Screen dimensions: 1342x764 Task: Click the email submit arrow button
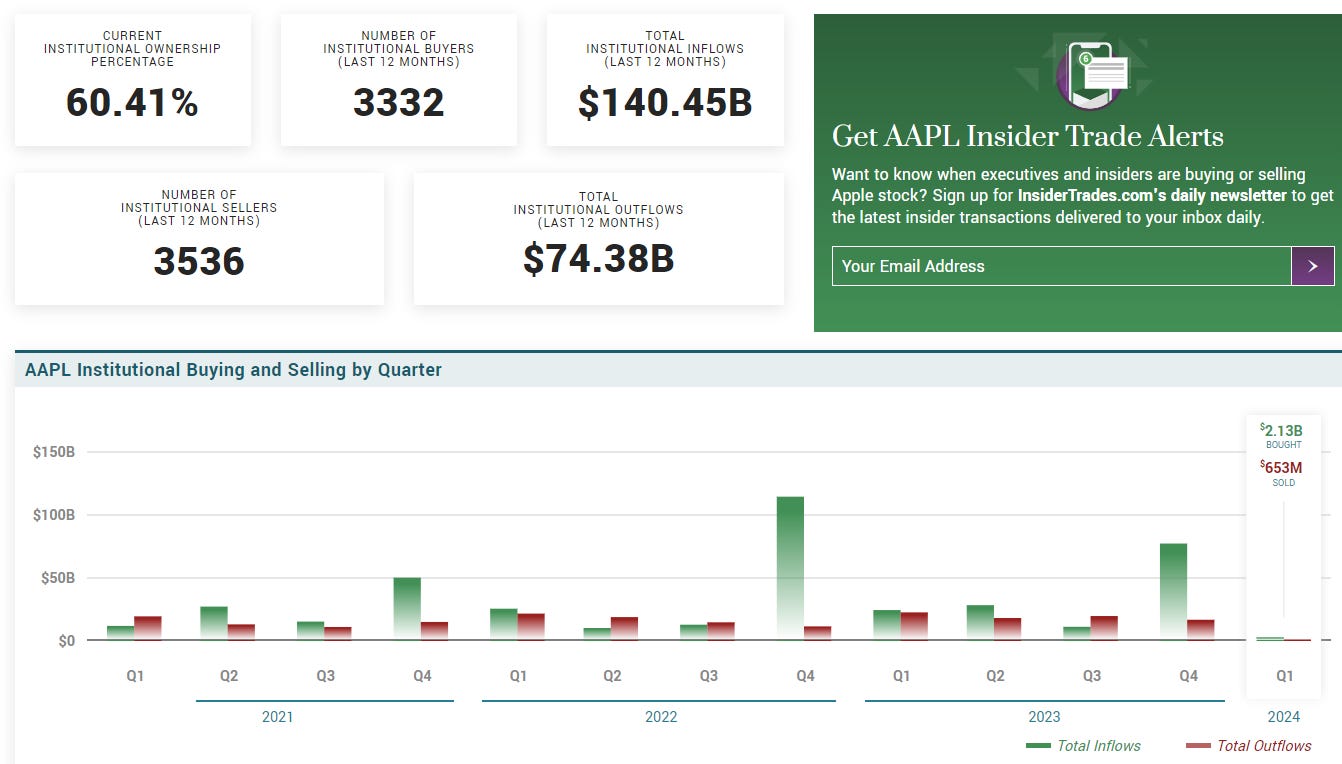point(1312,266)
